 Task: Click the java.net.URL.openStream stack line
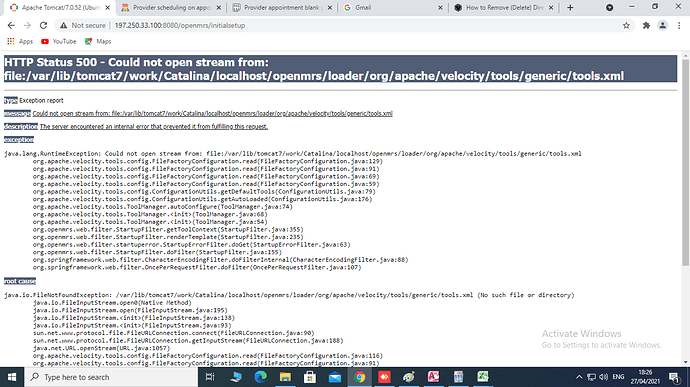[x=101, y=348]
